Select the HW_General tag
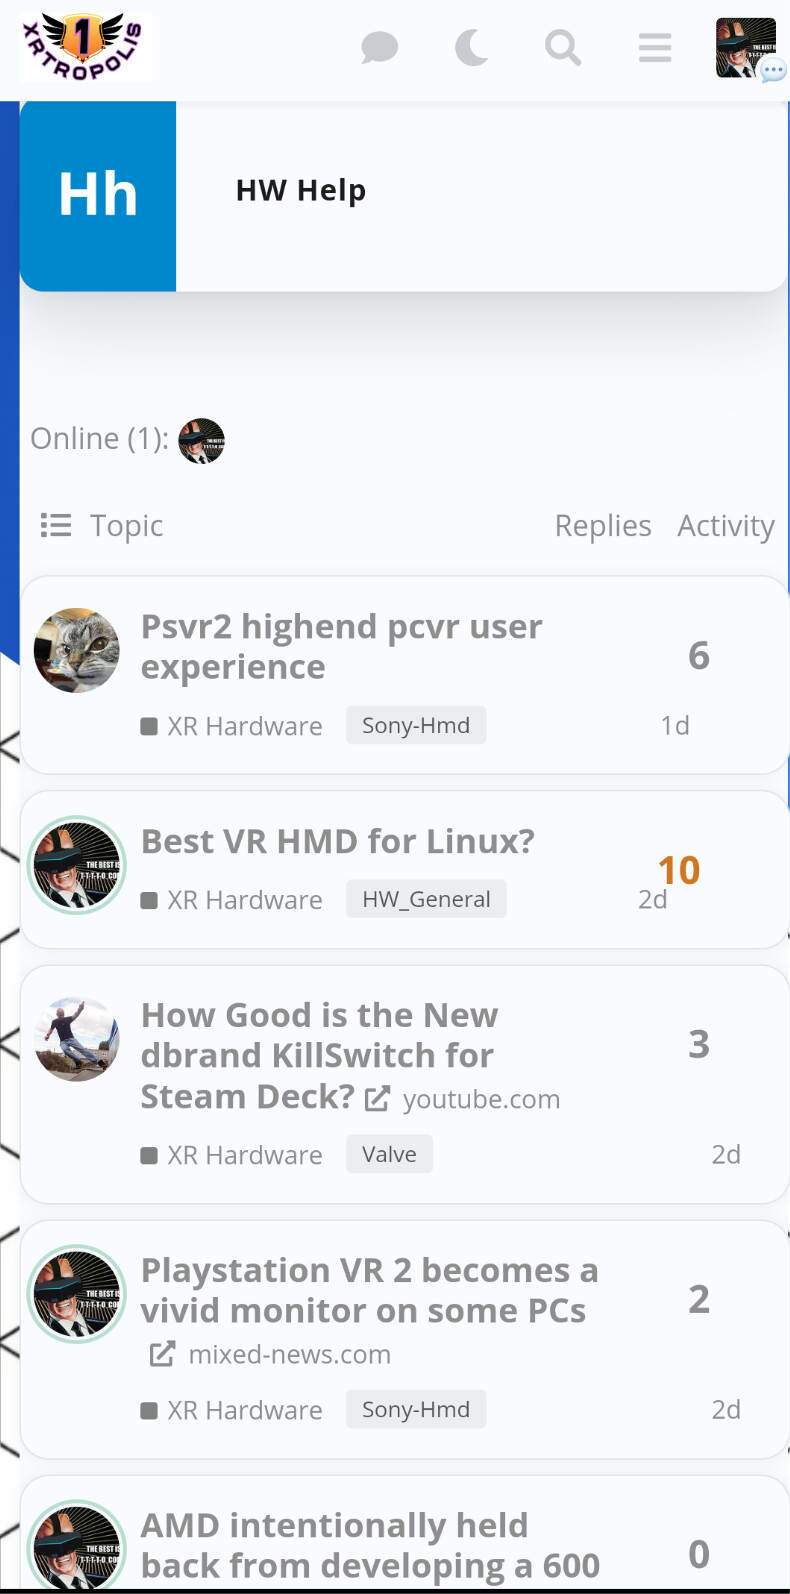This screenshot has width=790, height=1594. pos(426,899)
